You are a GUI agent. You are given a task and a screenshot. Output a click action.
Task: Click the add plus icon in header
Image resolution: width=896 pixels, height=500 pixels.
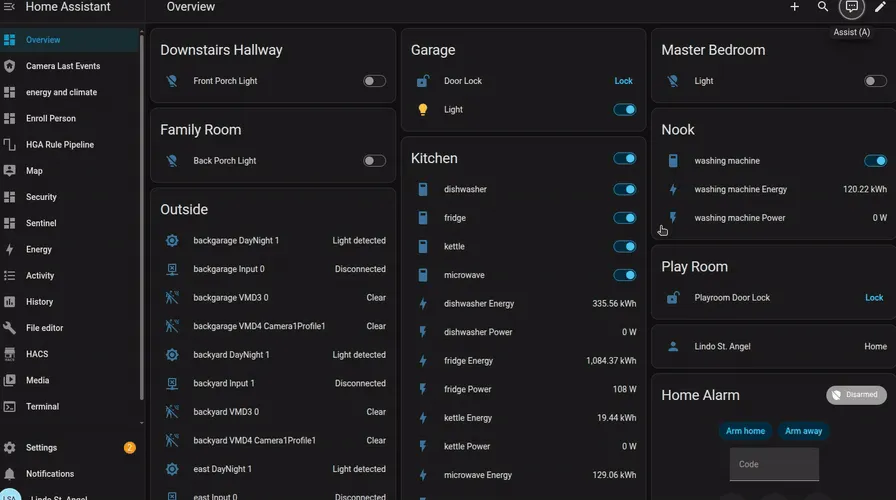pyautogui.click(x=794, y=7)
